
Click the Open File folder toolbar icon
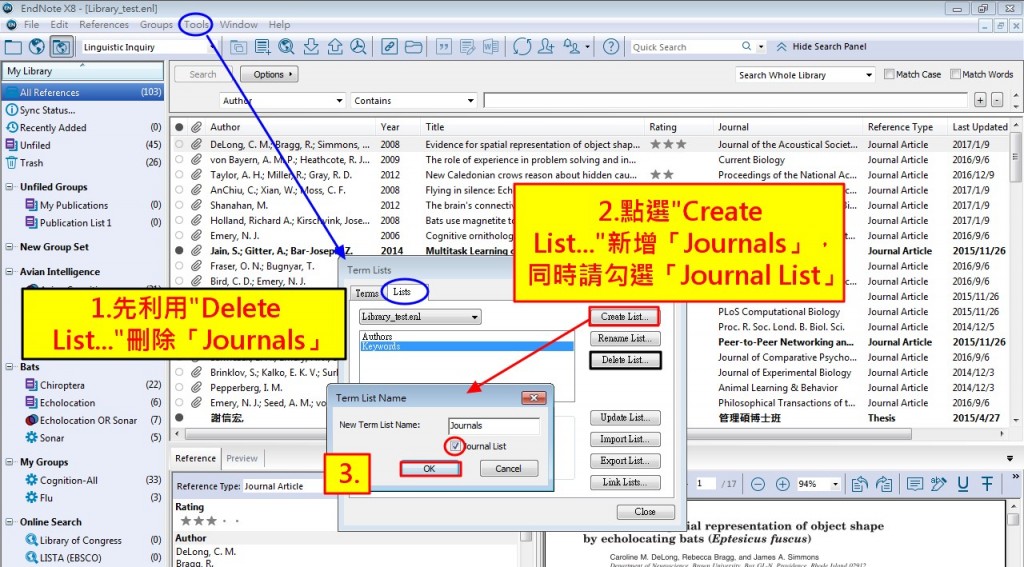(x=413, y=47)
